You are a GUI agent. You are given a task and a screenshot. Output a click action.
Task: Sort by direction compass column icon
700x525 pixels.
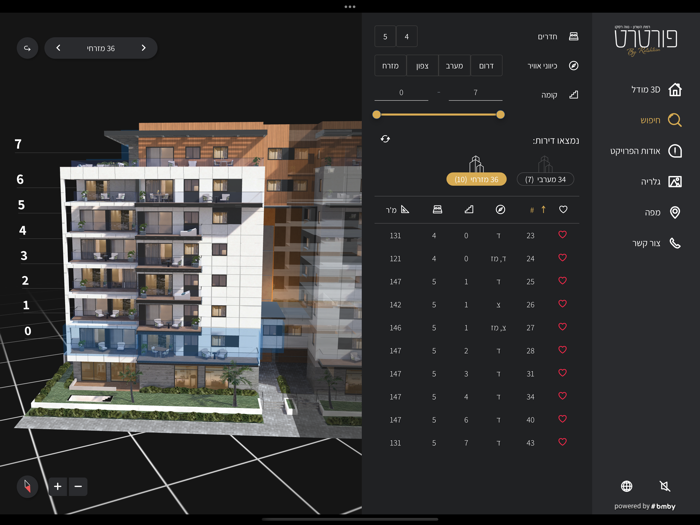click(x=500, y=209)
